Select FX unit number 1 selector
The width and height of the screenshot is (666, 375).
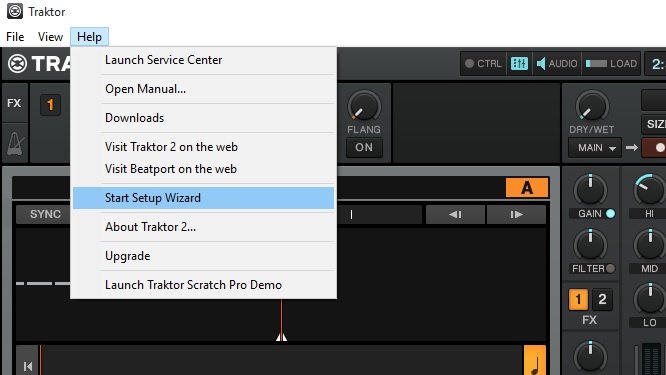point(51,104)
